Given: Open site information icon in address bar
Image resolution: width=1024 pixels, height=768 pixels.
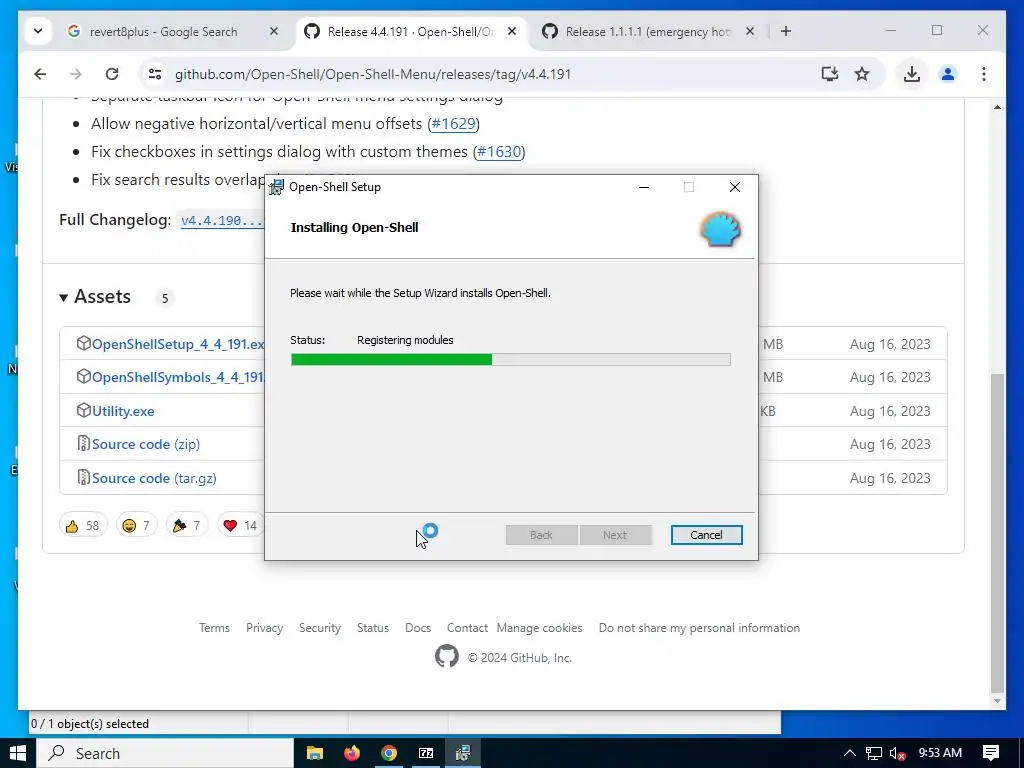Looking at the screenshot, I should (x=155, y=74).
